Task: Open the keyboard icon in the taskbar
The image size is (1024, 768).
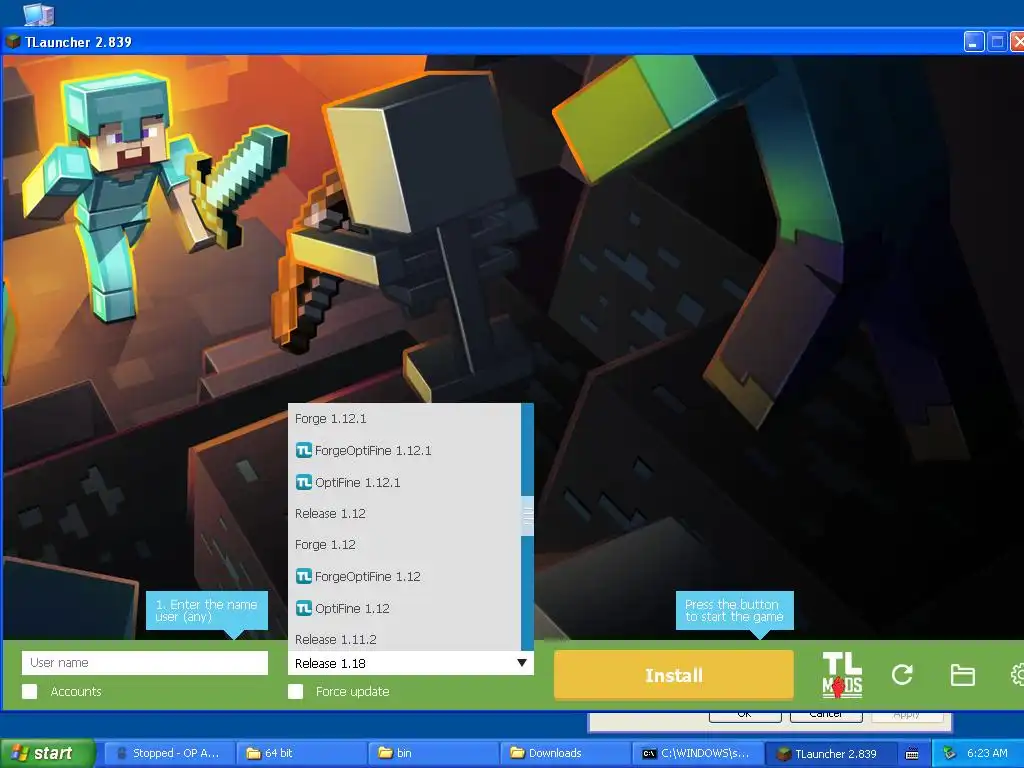Action: (912, 754)
